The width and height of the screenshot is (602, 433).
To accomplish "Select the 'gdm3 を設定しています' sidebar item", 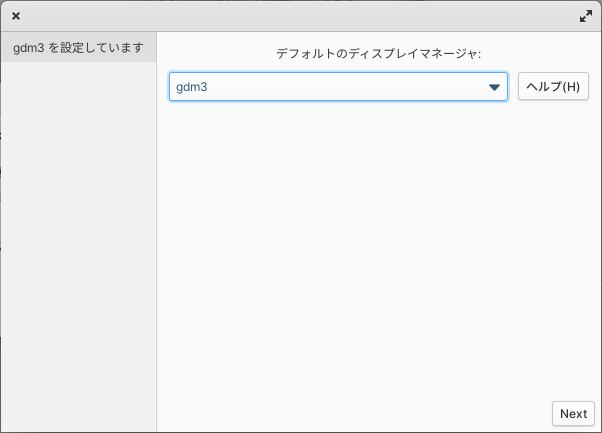I will pos(79,48).
